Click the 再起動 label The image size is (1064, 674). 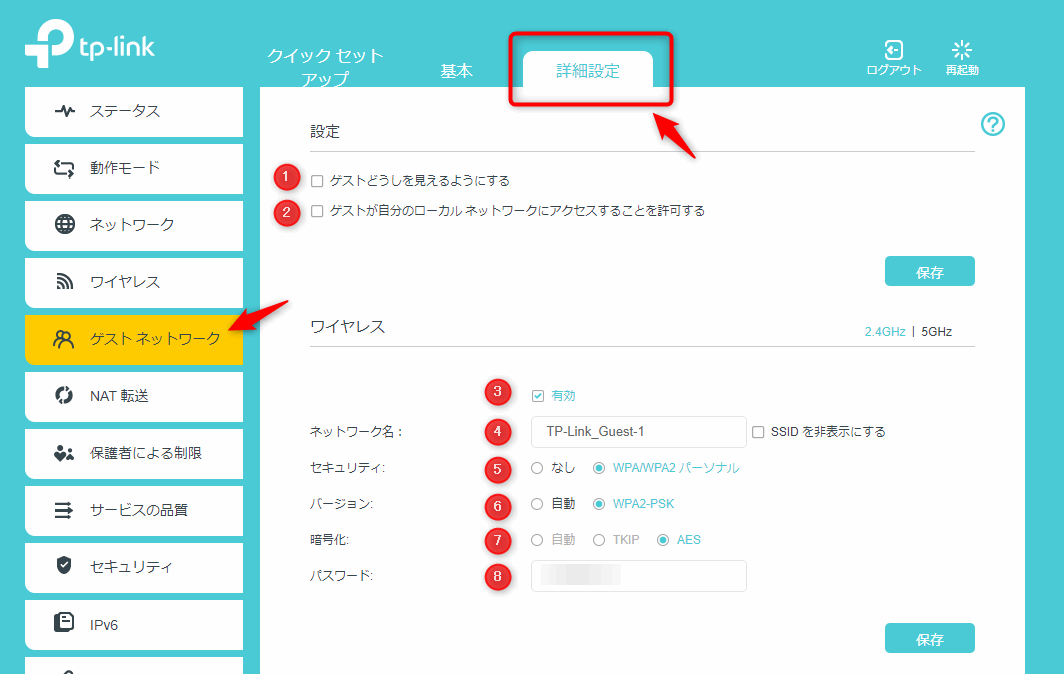962,70
